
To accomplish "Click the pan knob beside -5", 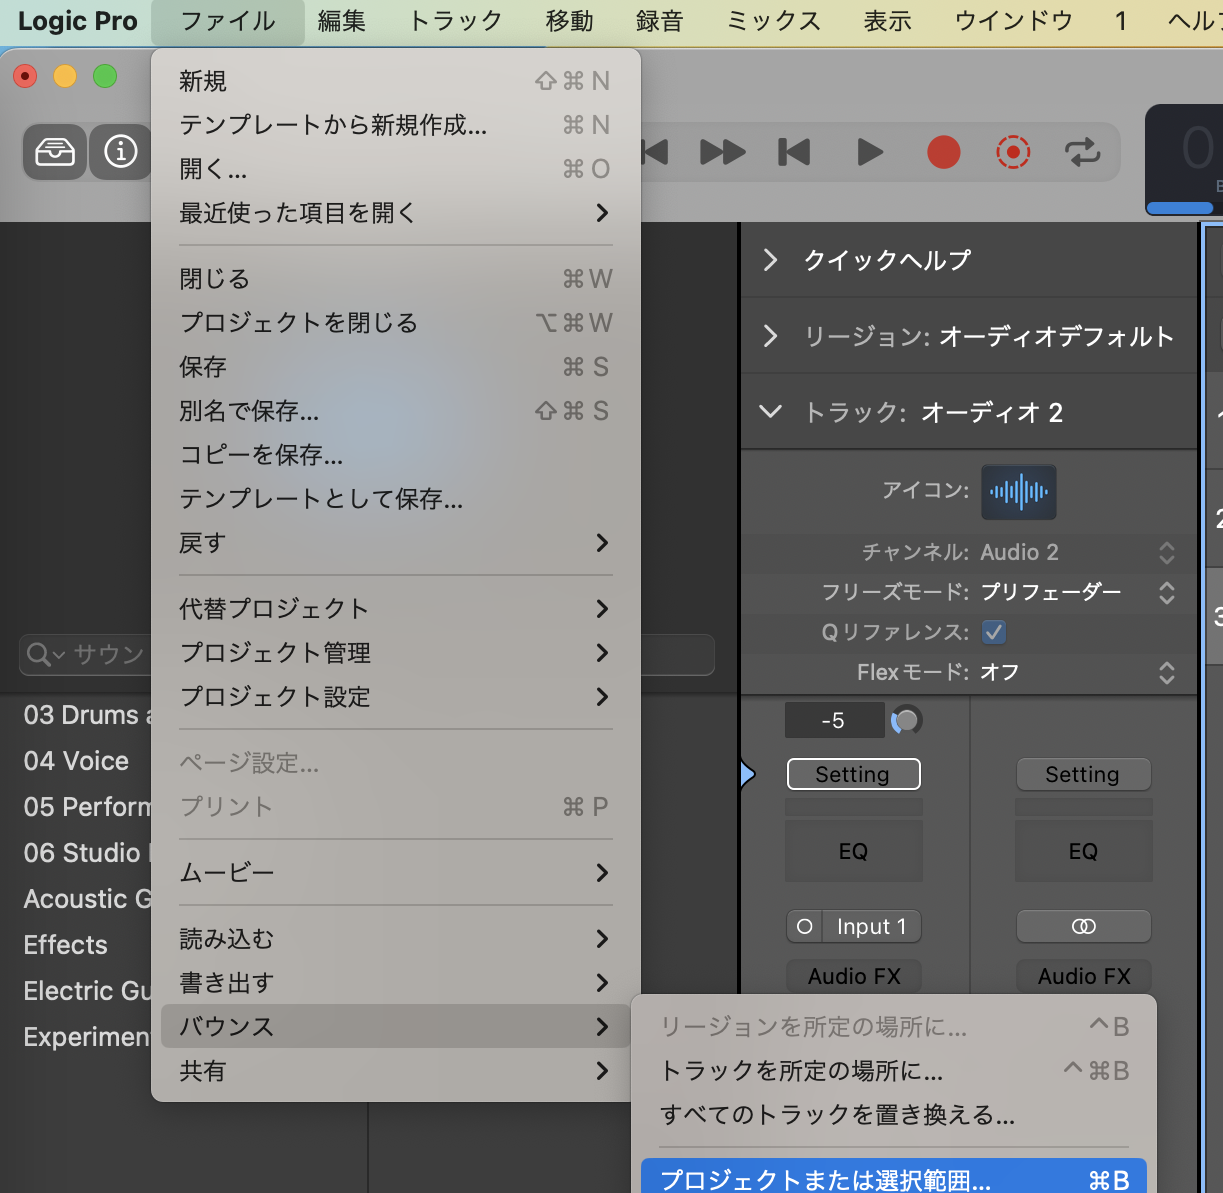I will pyautogui.click(x=906, y=720).
